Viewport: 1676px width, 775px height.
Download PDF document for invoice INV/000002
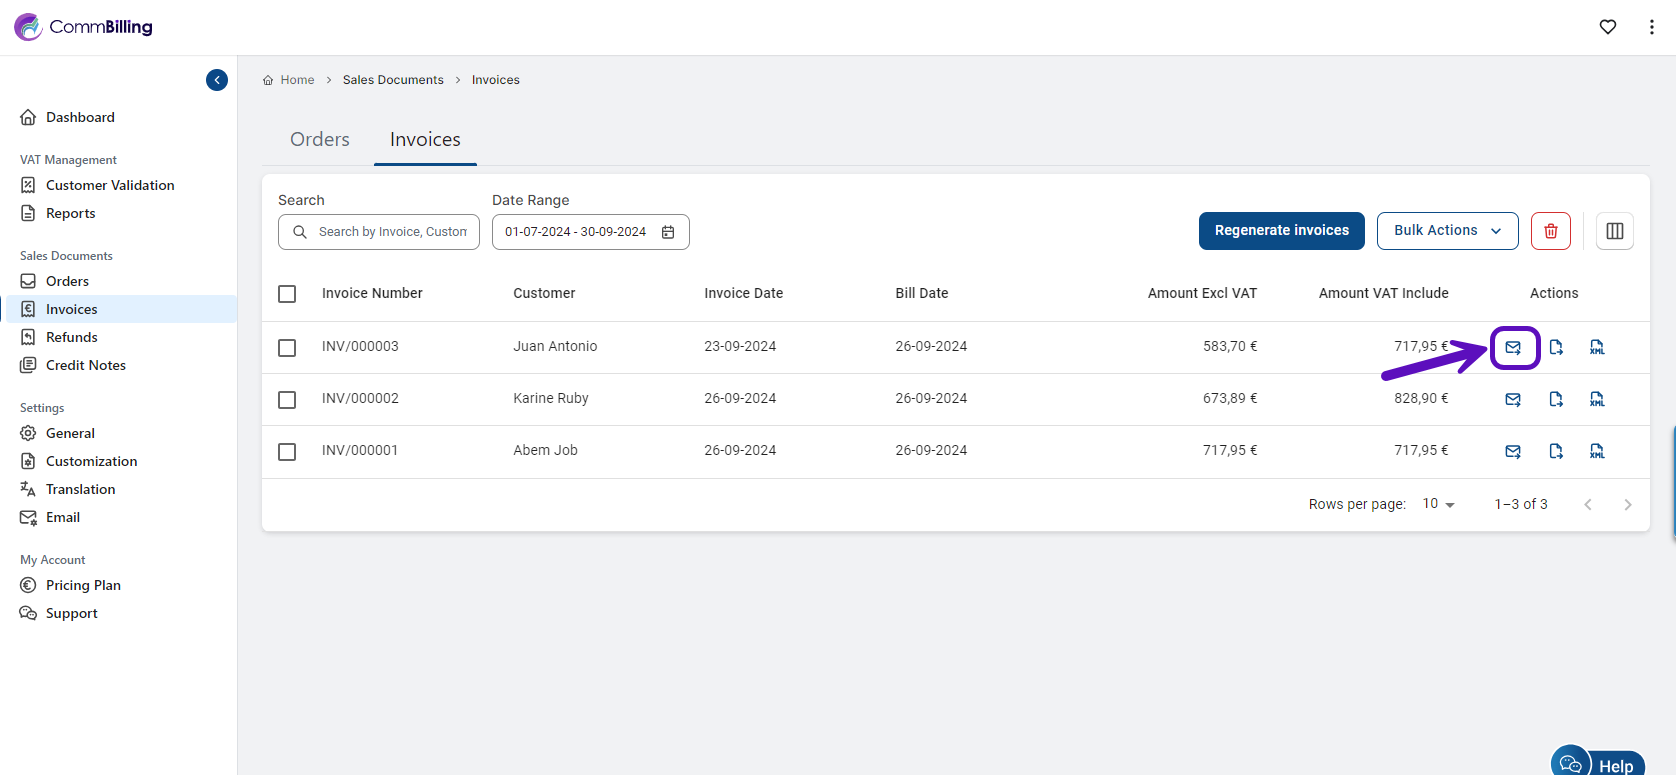click(1556, 399)
